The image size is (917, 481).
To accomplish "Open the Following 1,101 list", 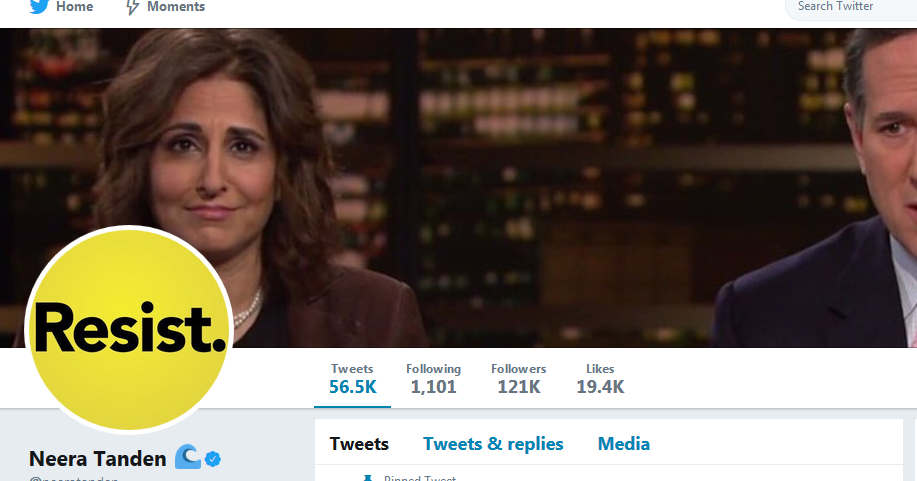I will pyautogui.click(x=433, y=379).
